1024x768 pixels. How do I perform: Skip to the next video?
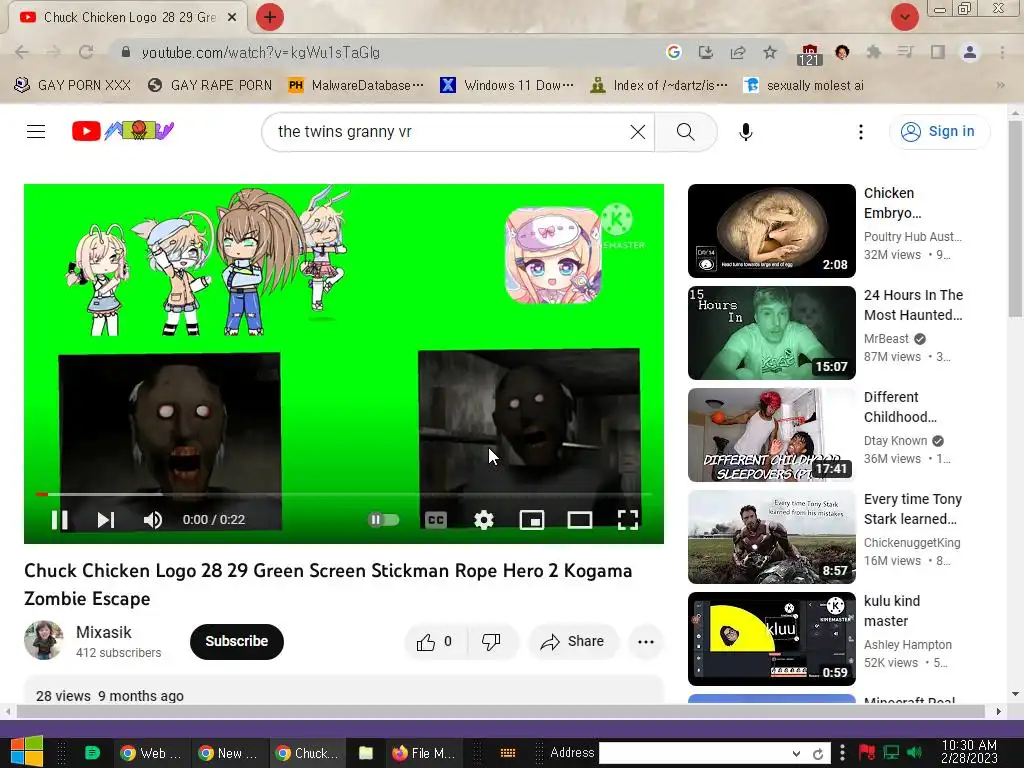[106, 520]
